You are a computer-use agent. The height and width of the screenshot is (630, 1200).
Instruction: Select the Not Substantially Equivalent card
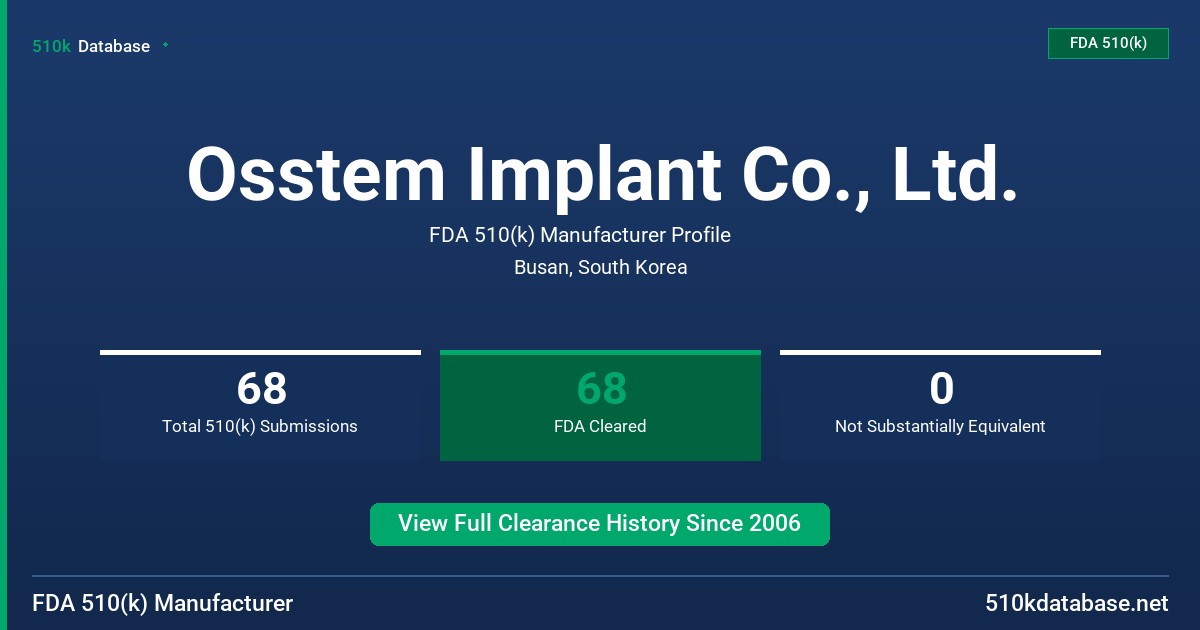940,405
